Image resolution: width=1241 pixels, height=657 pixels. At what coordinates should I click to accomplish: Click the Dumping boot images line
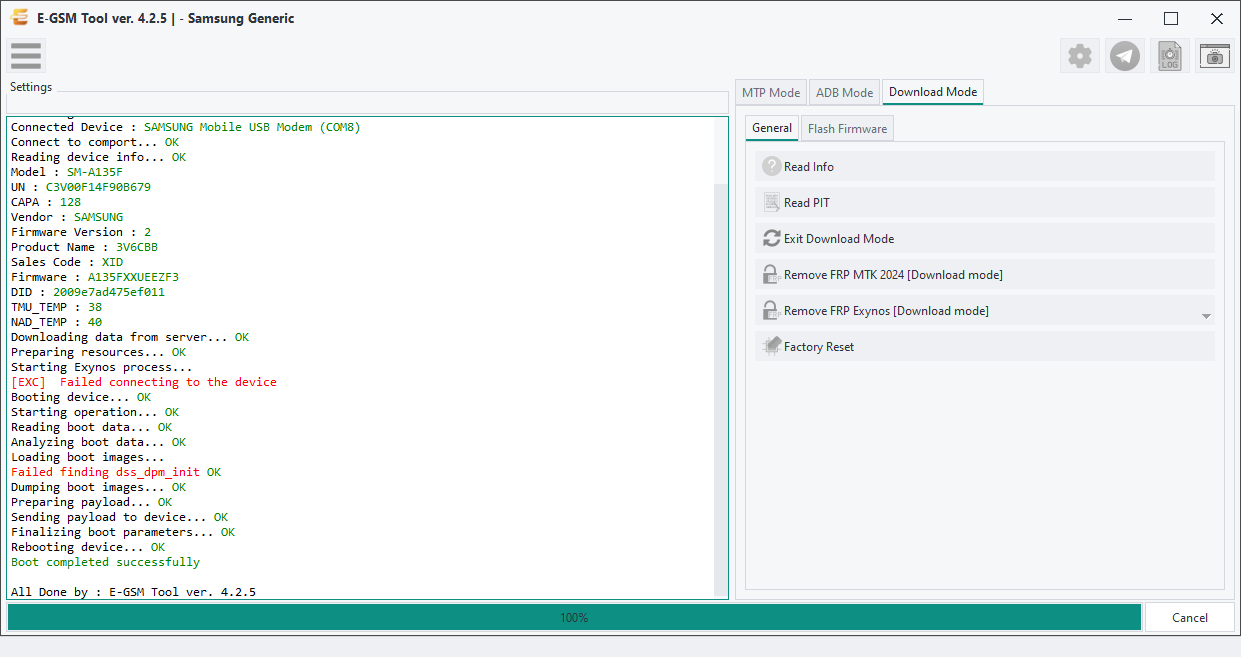[98, 487]
